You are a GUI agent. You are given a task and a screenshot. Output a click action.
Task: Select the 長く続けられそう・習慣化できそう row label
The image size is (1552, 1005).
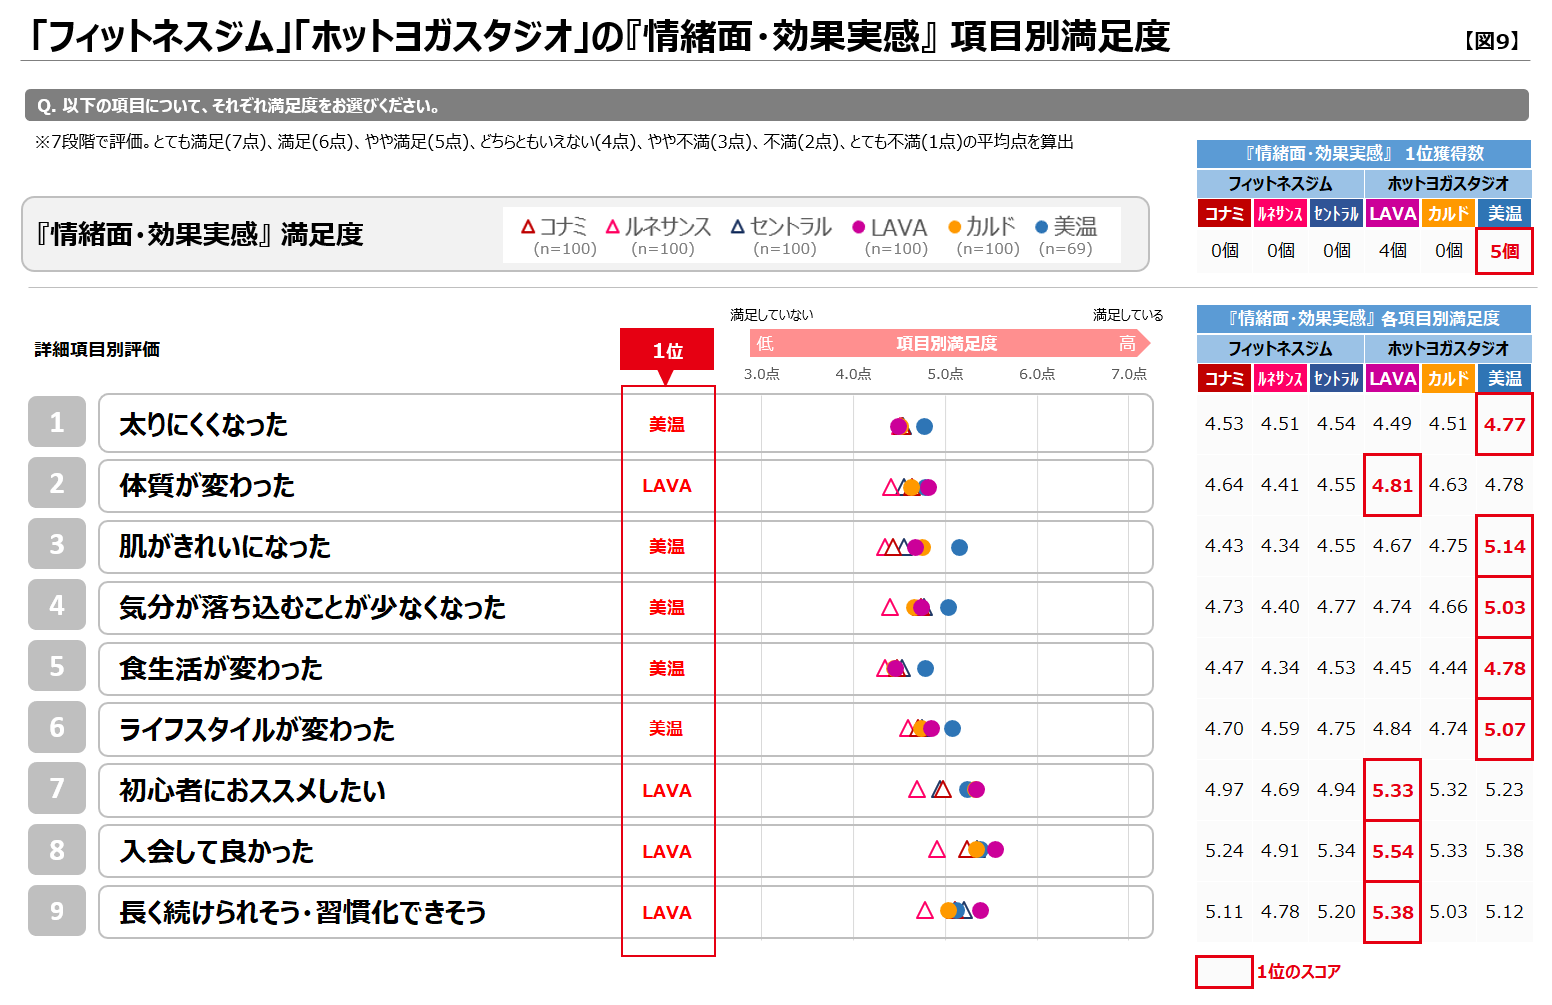click(303, 913)
